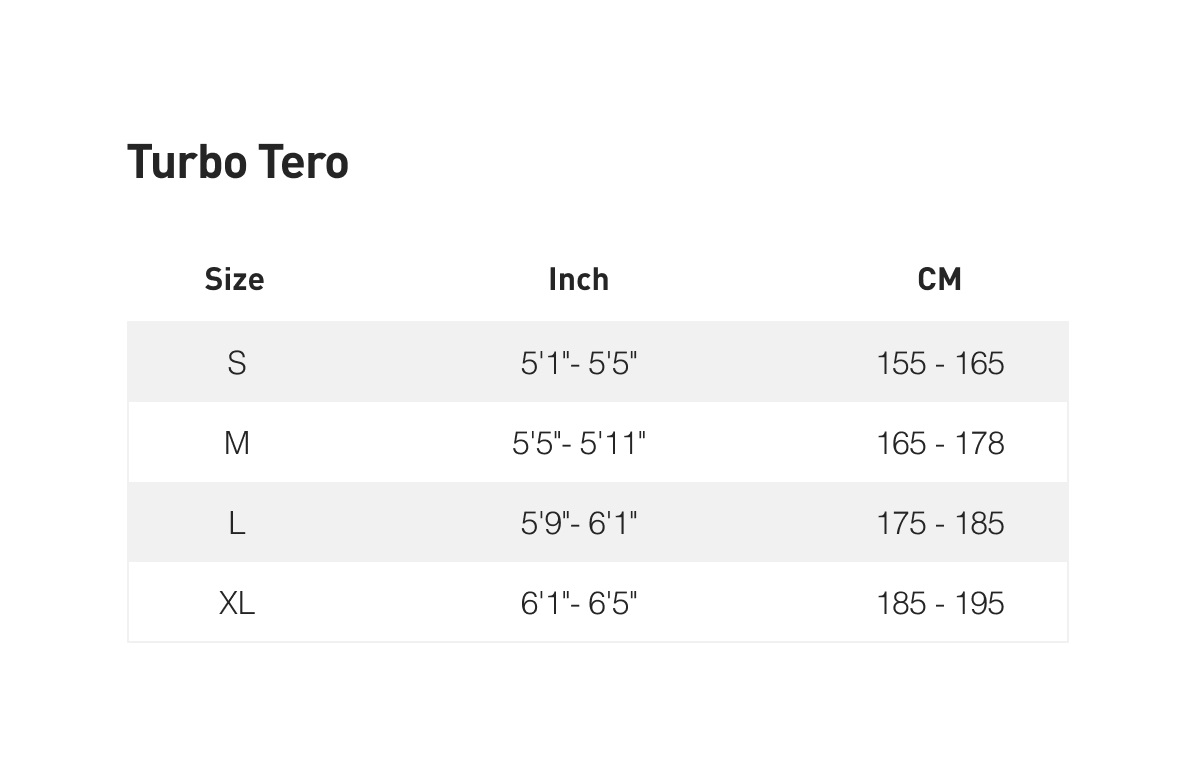The image size is (1194, 782).
Task: Click size M cell
Action: (x=237, y=443)
